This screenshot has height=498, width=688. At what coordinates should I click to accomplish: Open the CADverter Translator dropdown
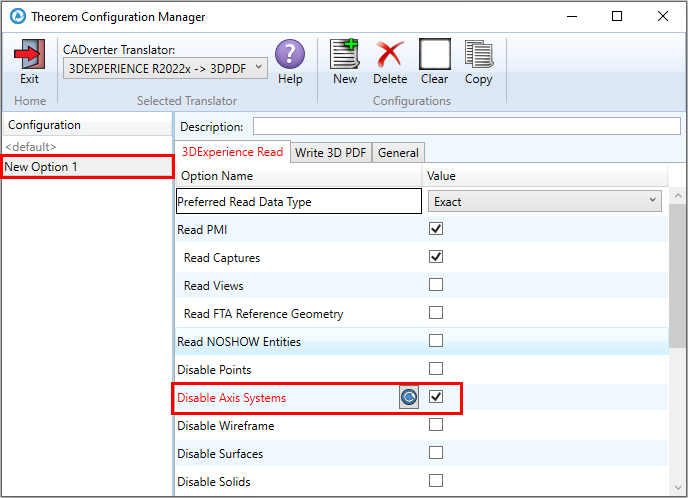[165, 68]
